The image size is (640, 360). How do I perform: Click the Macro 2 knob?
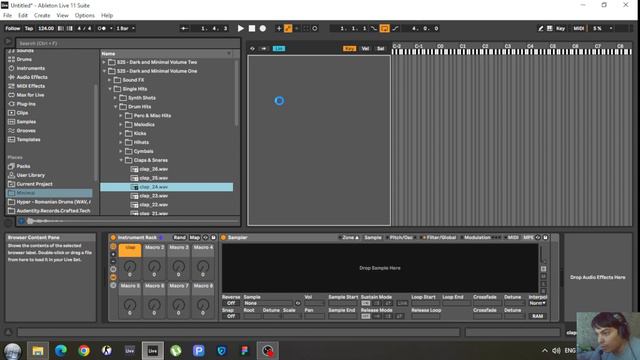[x=154, y=267]
